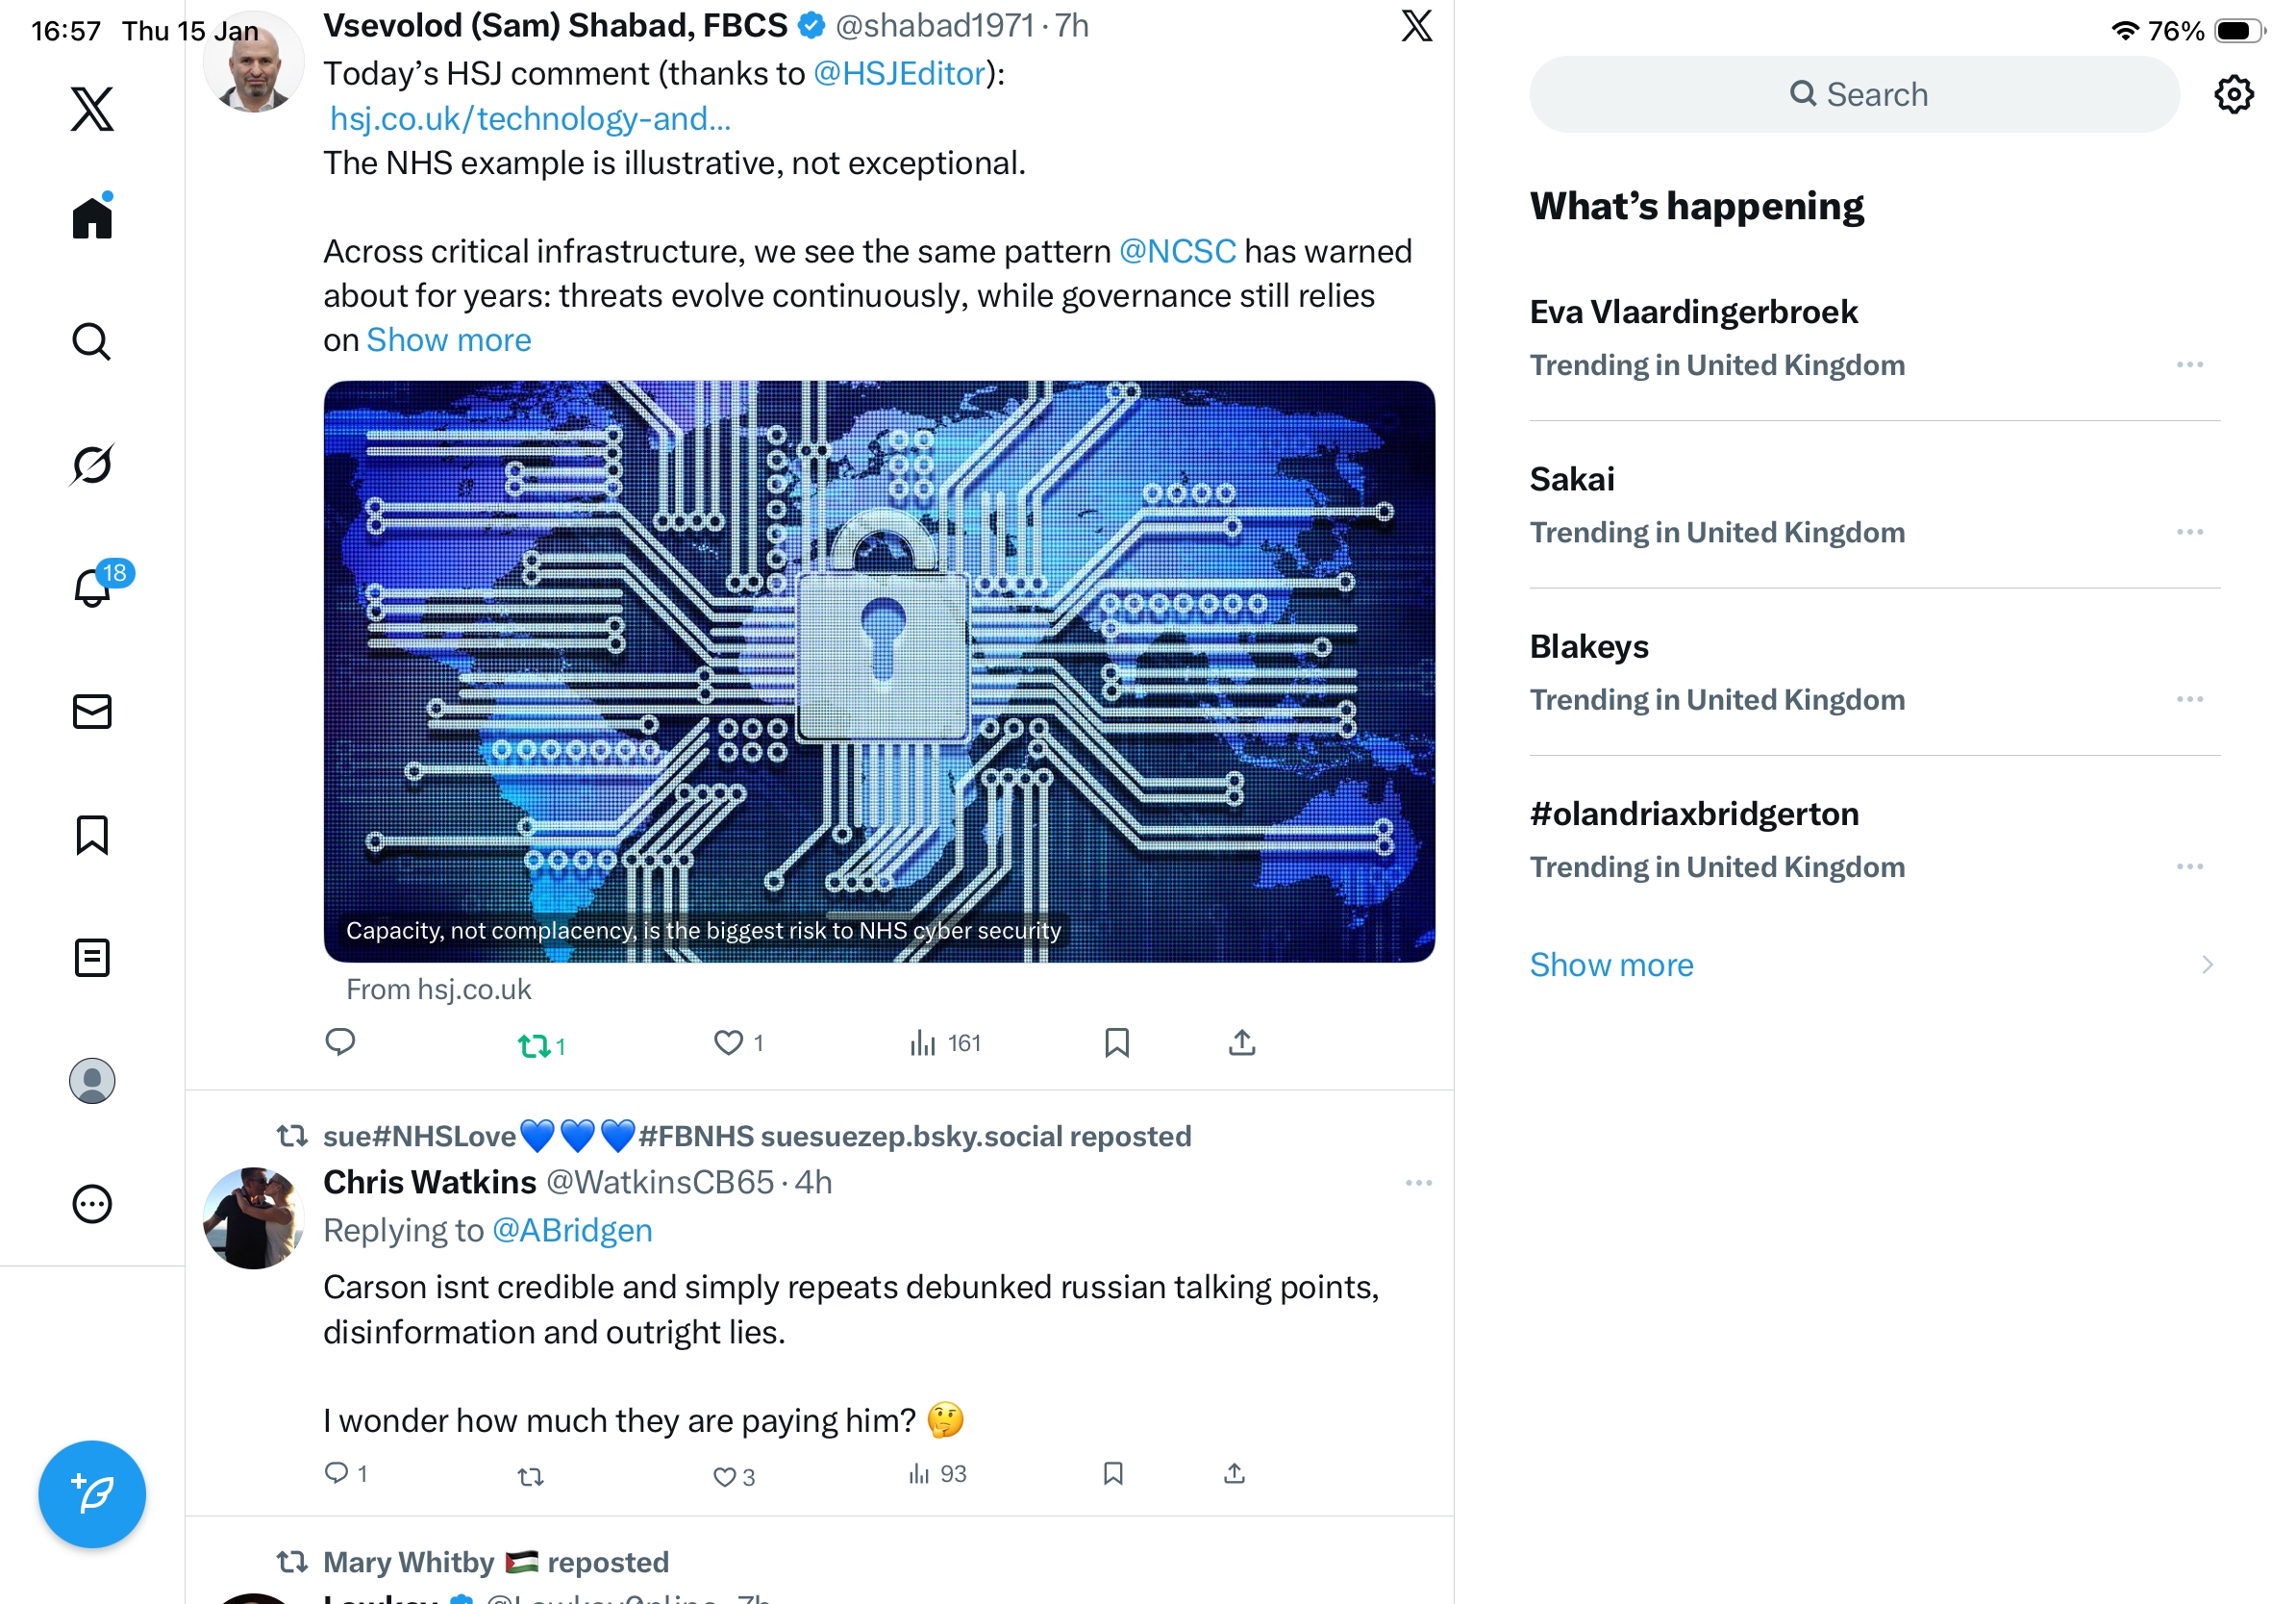Open Lists icon in sidebar
Screen dimensions: 2296x1604
click(x=92, y=958)
